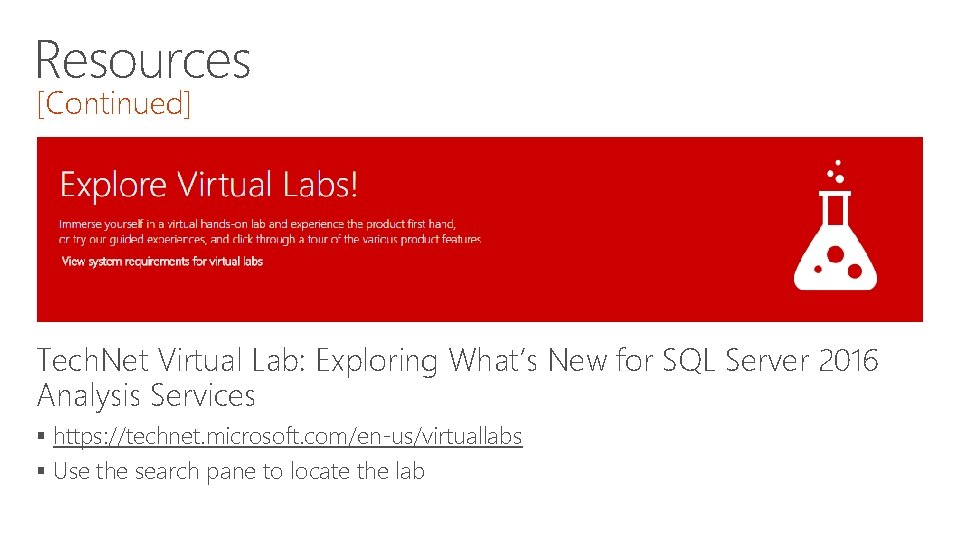Click the 'try our guided experiences' line
Screen dimensions: 979x551
click(x=270, y=240)
